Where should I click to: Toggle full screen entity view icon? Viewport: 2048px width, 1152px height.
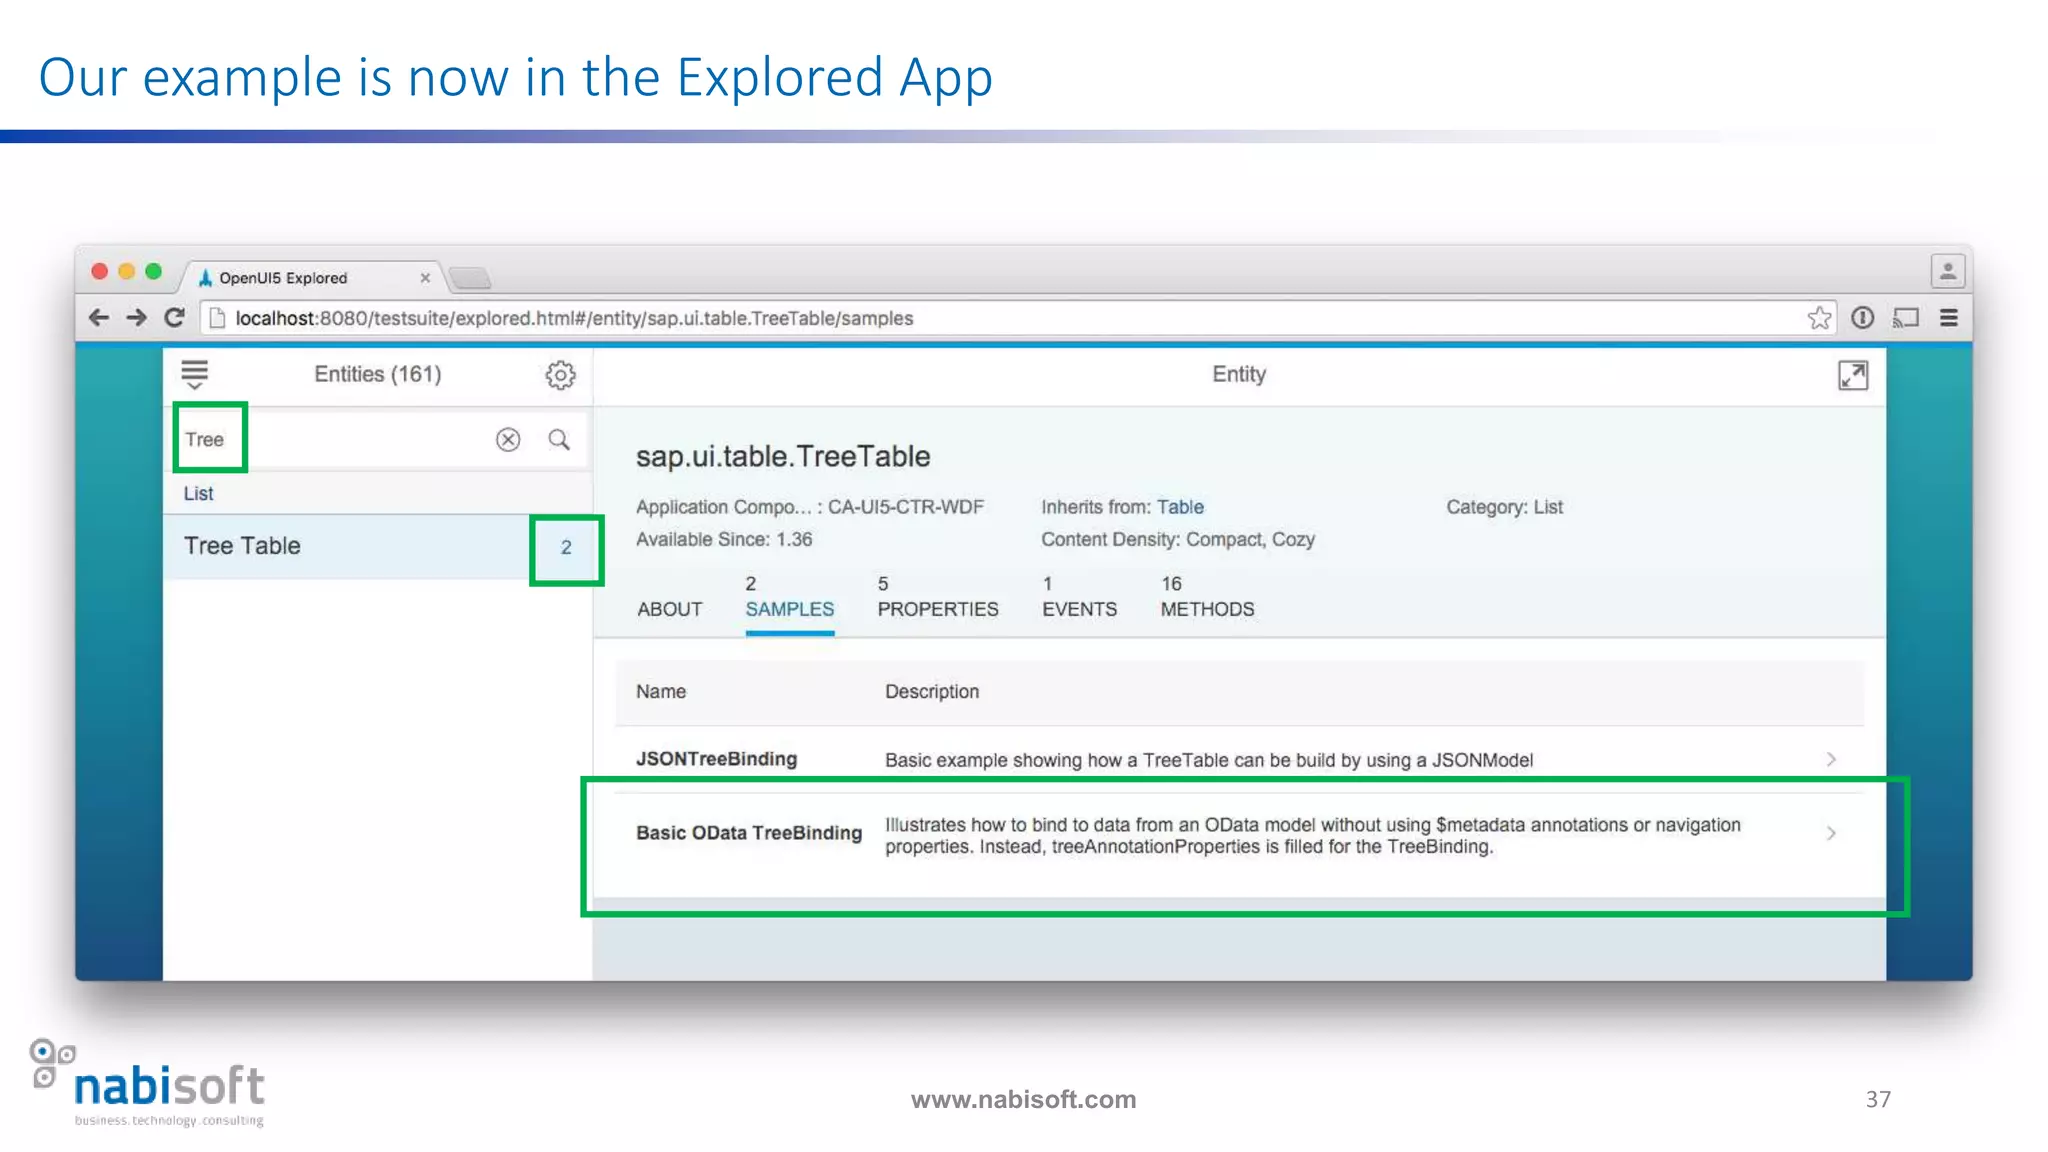(1852, 375)
